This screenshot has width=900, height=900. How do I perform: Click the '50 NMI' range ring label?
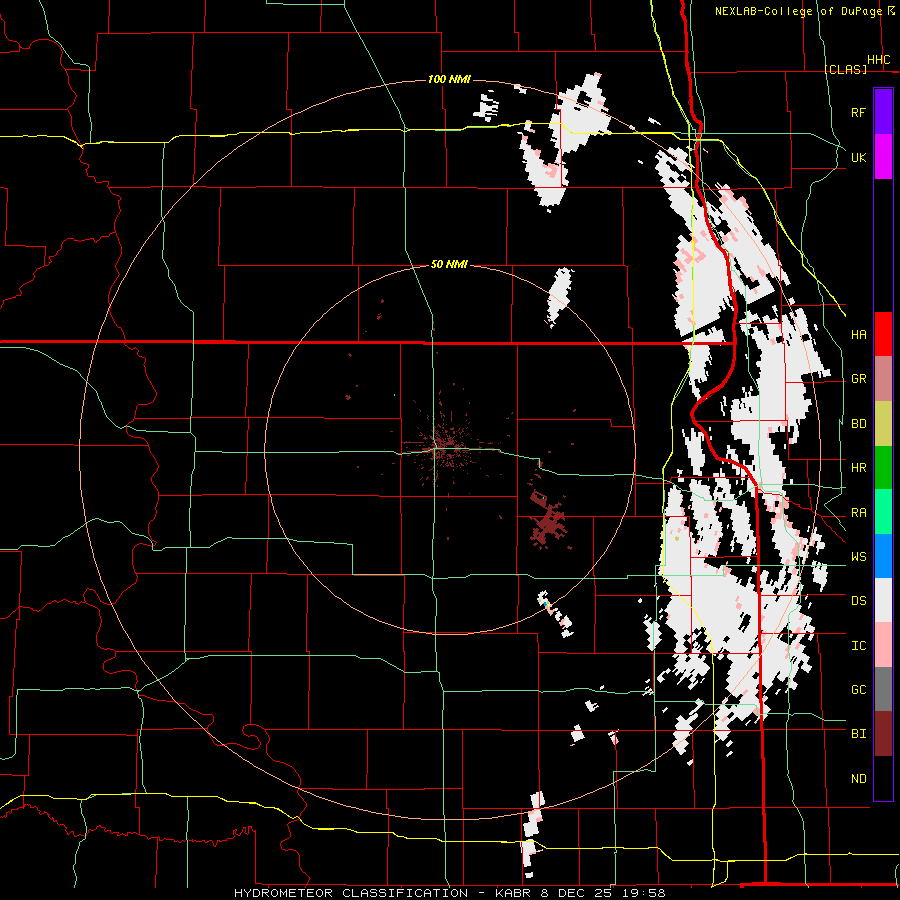pos(449,264)
